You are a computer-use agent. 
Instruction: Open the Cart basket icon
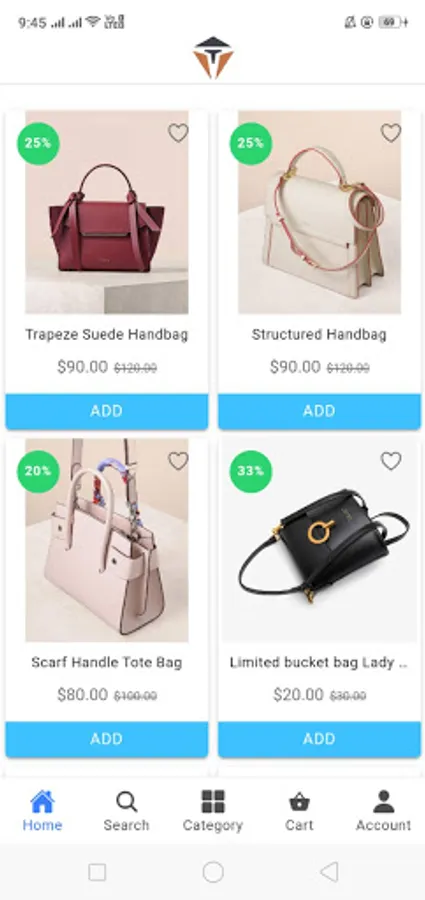click(299, 811)
